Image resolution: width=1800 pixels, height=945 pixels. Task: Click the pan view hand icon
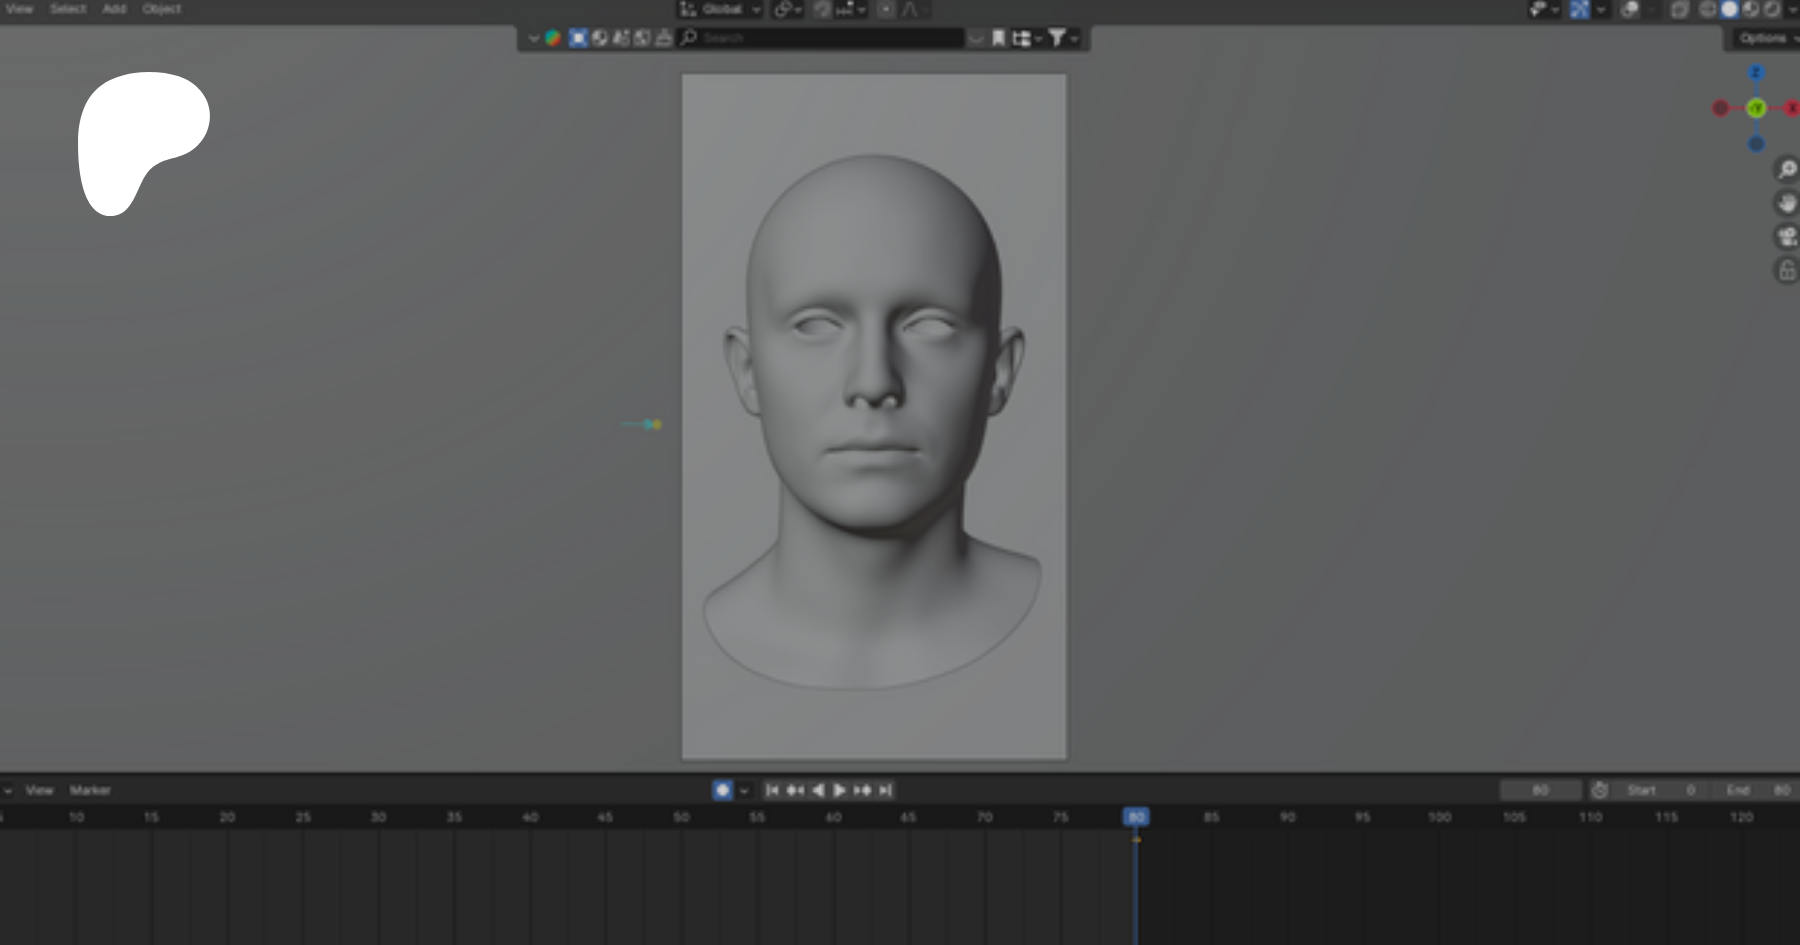pyautogui.click(x=1786, y=203)
